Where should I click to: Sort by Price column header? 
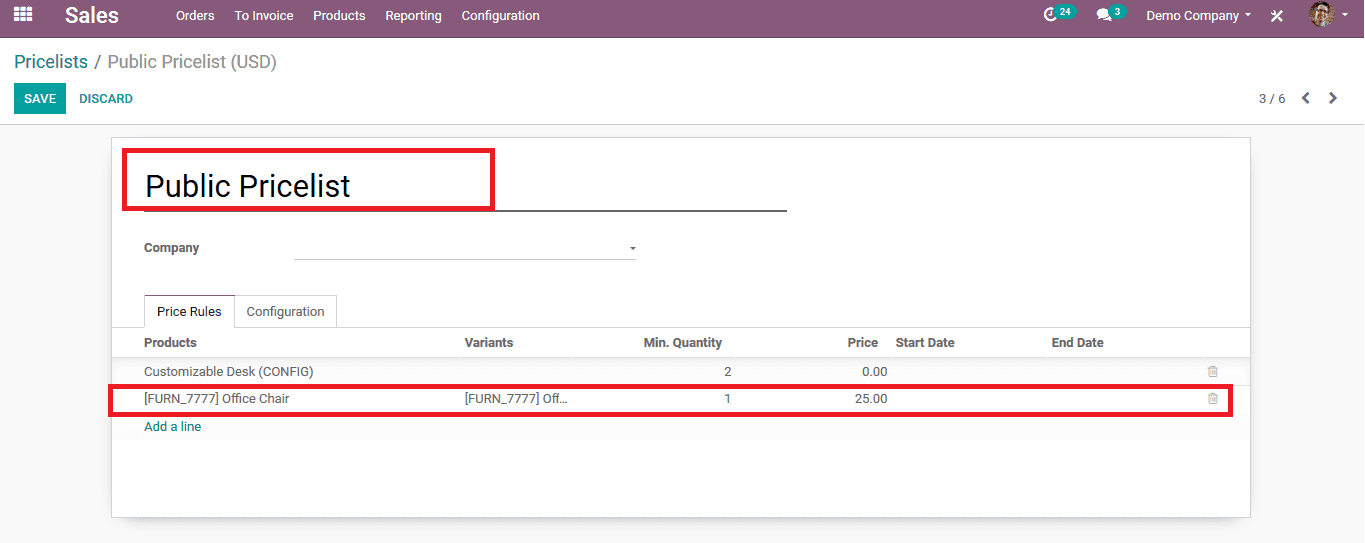[x=863, y=342]
